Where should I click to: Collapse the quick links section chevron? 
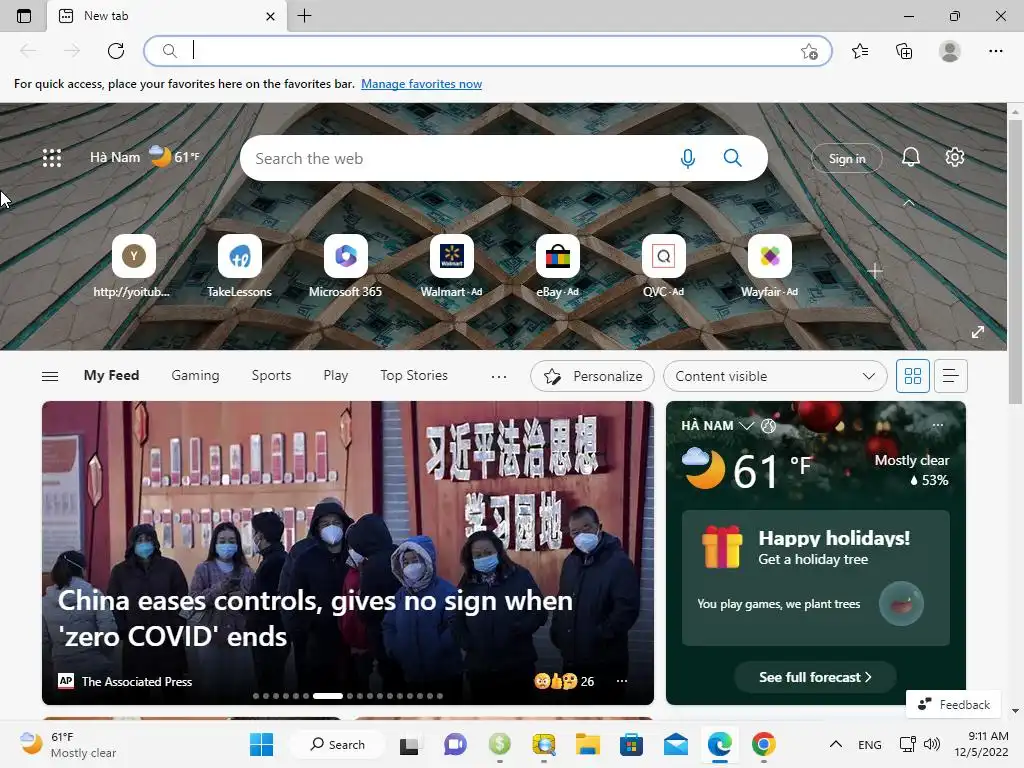coord(908,203)
